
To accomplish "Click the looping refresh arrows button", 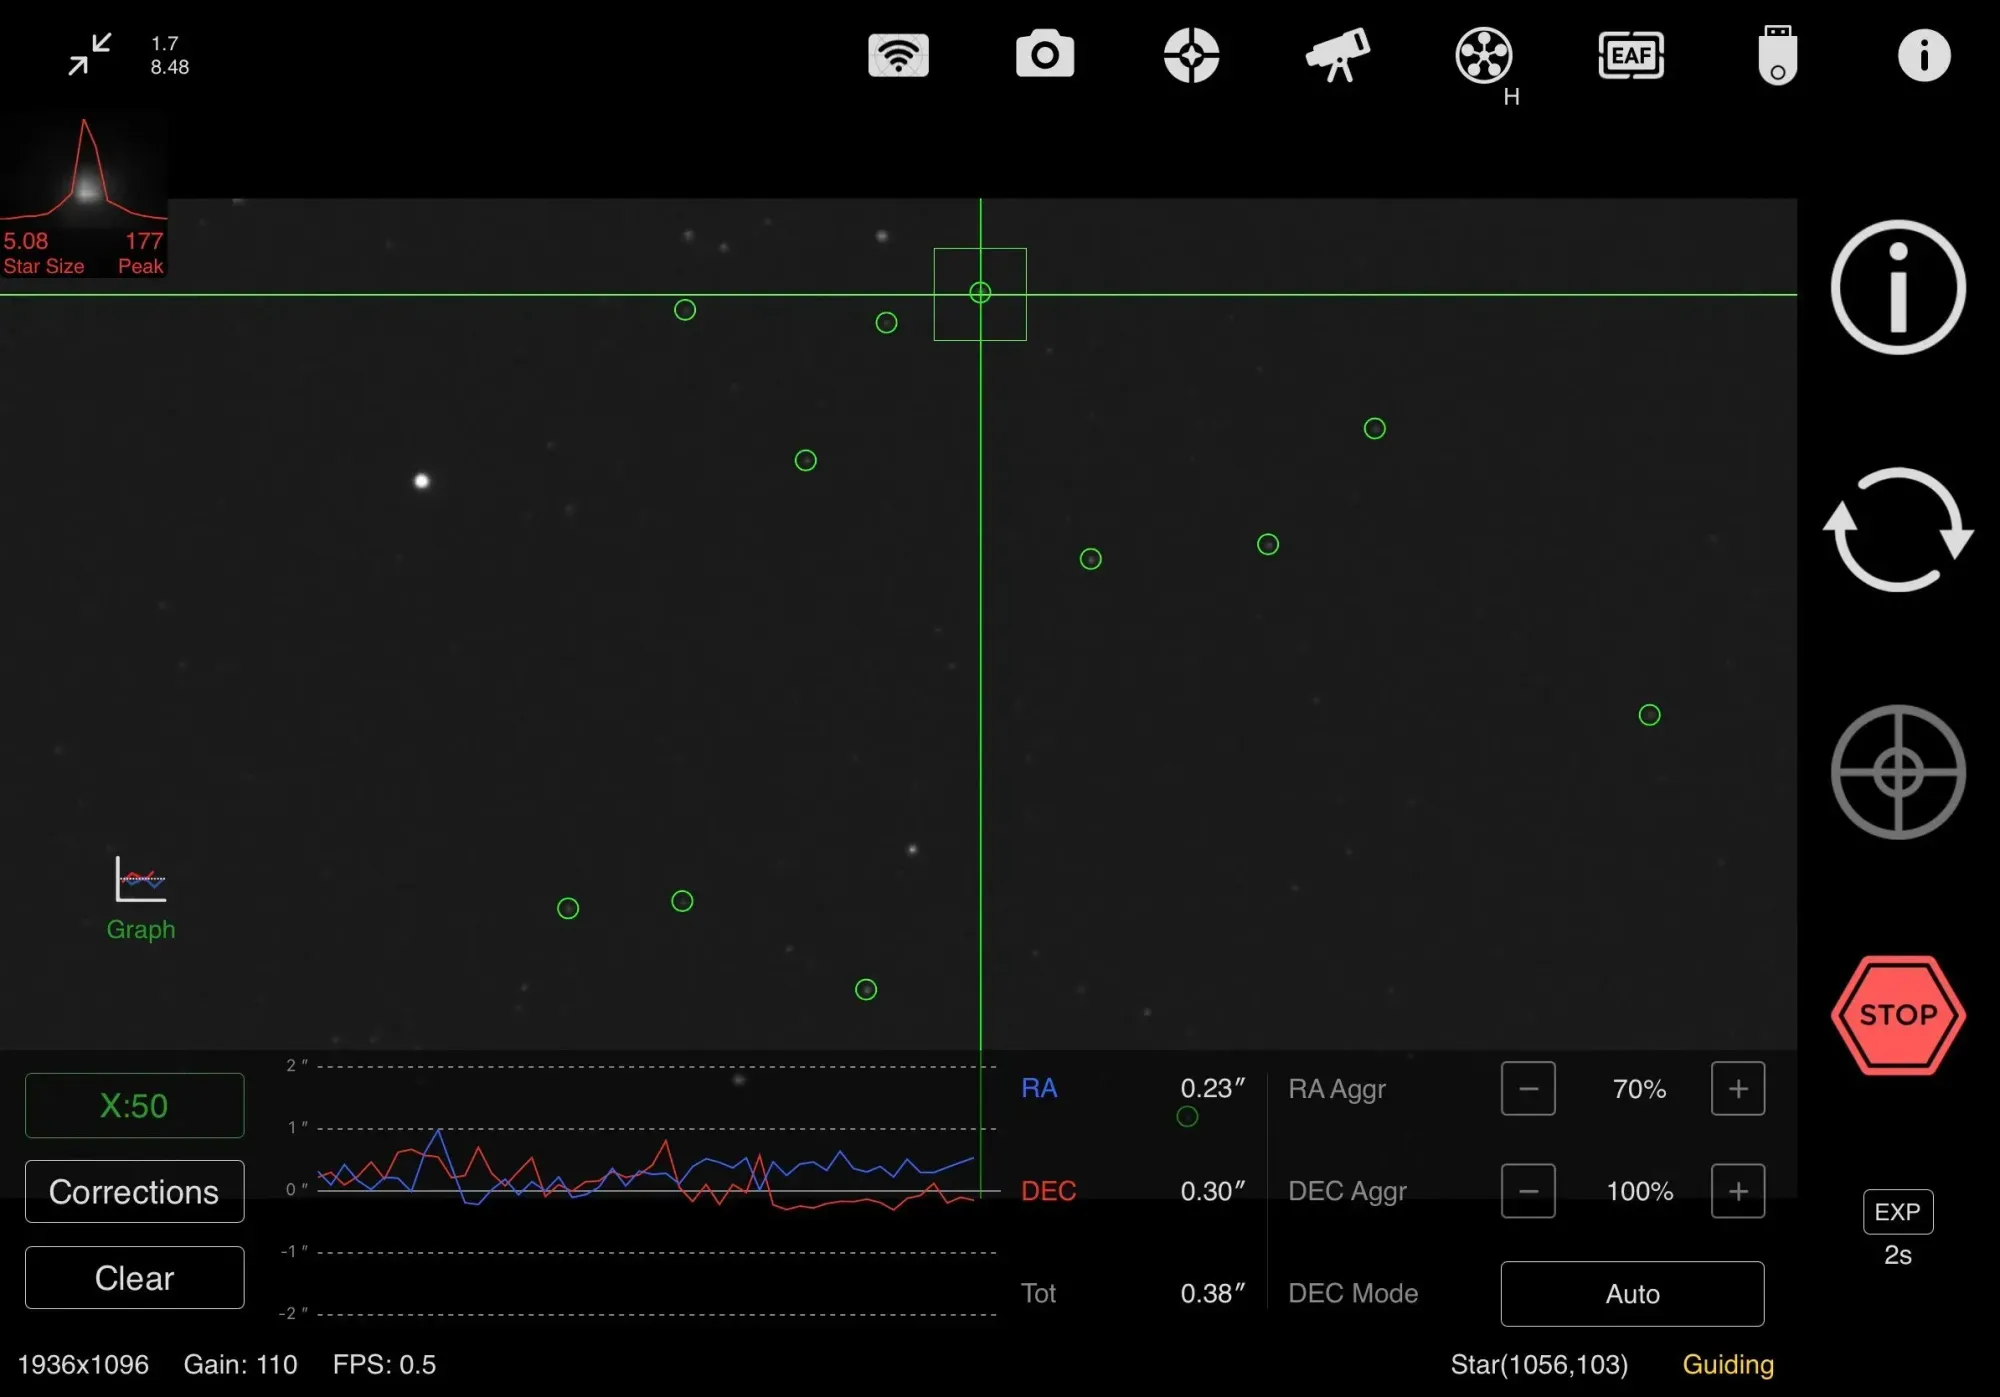I will [1897, 530].
